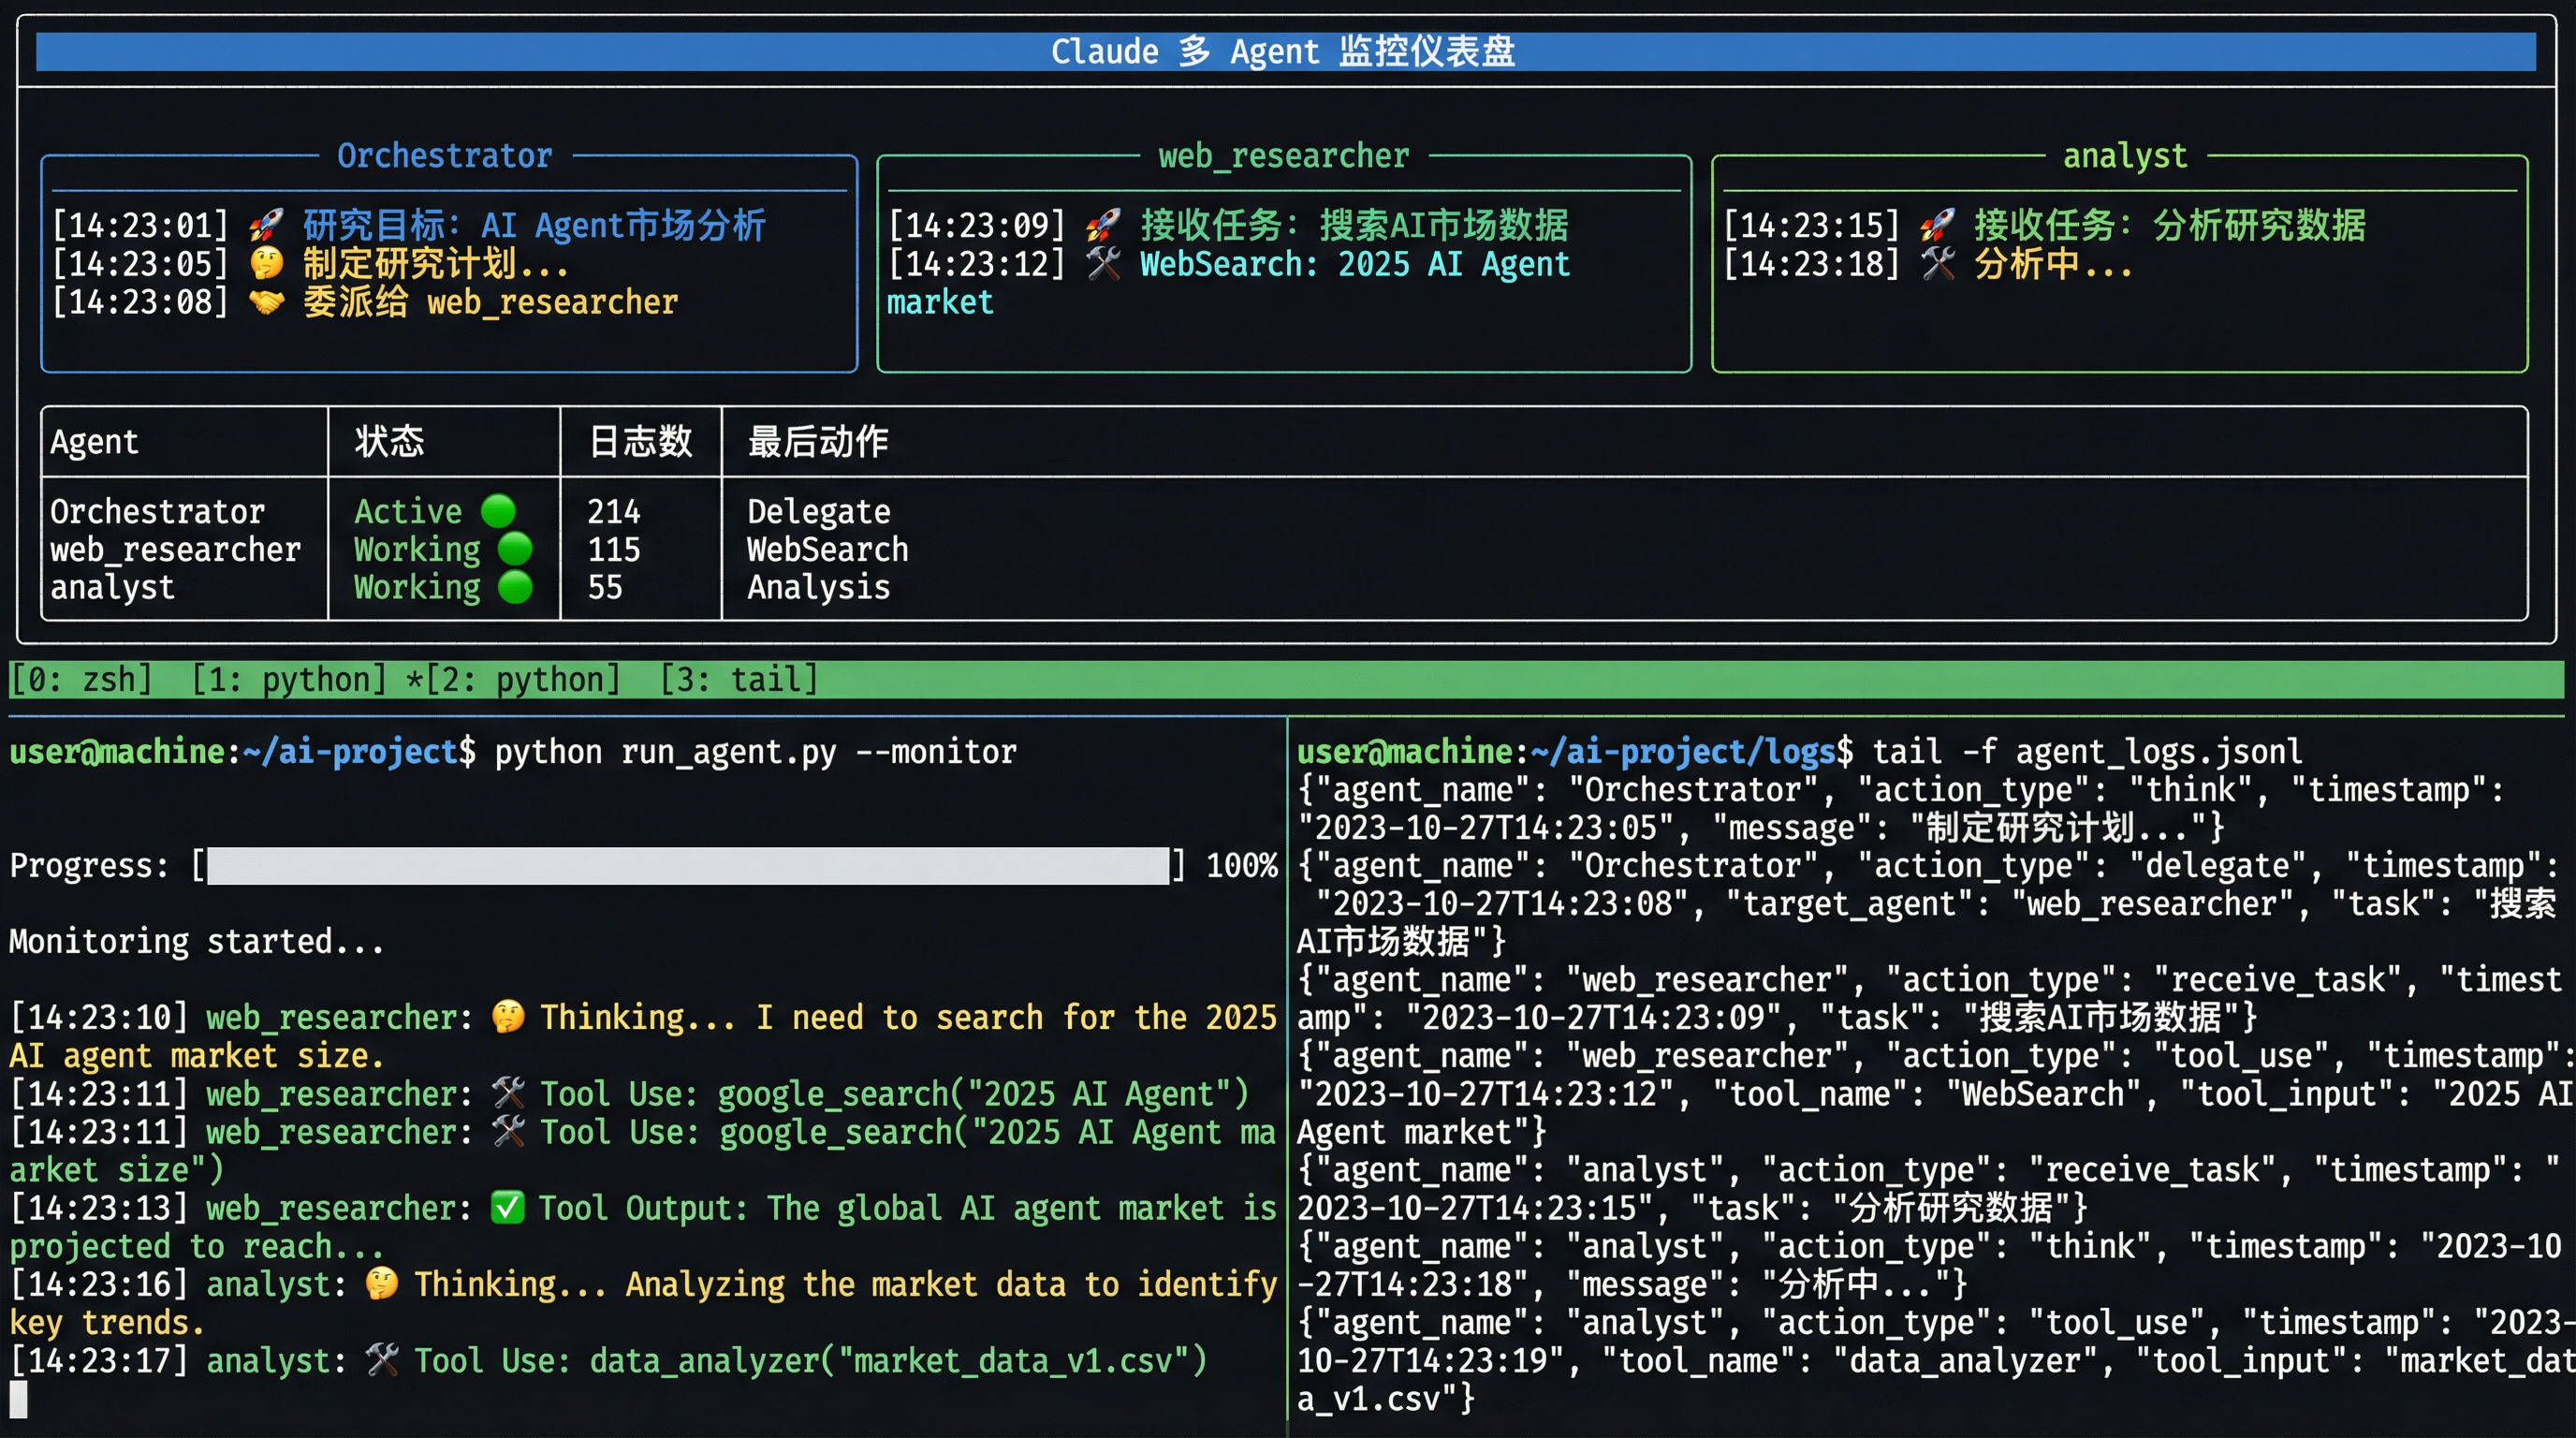
Task: Click the terminal cursor block in left pane
Action: click(19, 1399)
